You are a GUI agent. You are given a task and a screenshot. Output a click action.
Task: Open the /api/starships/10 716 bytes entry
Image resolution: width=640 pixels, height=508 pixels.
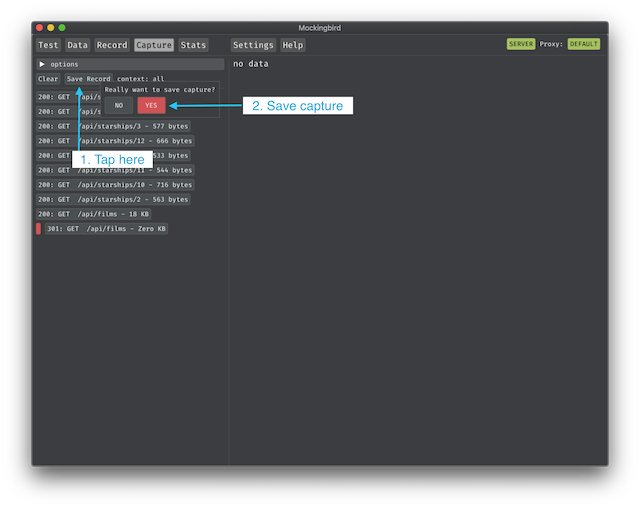[114, 185]
